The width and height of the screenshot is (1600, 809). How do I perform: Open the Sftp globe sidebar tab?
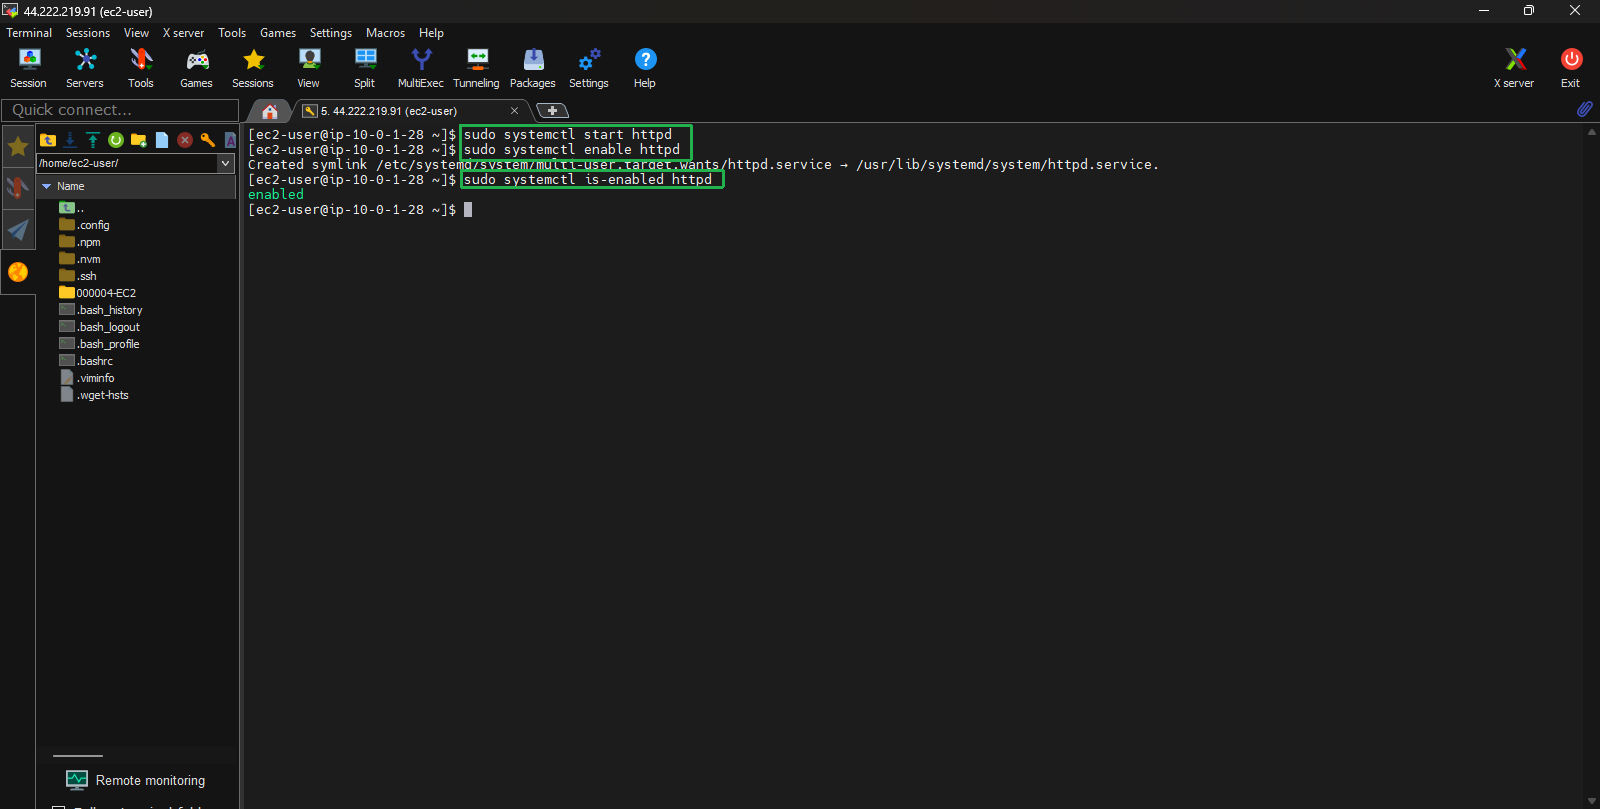coord(18,272)
